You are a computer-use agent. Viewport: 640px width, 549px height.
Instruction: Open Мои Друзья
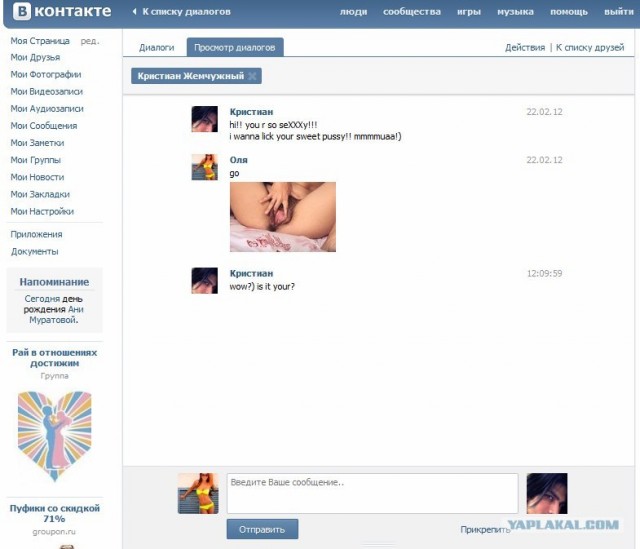point(35,58)
